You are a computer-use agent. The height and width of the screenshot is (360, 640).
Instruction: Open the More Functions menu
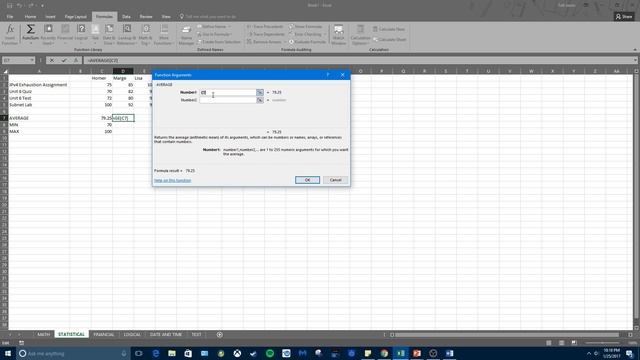click(x=164, y=34)
